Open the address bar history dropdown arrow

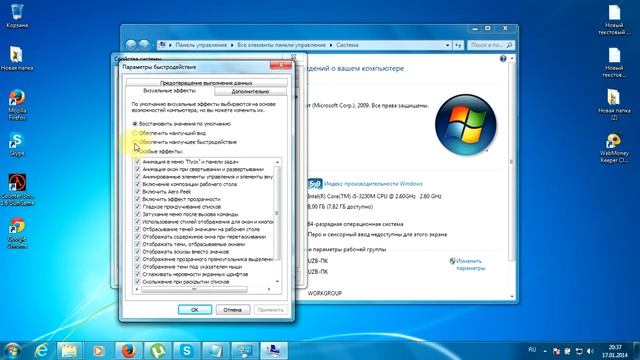click(448, 45)
